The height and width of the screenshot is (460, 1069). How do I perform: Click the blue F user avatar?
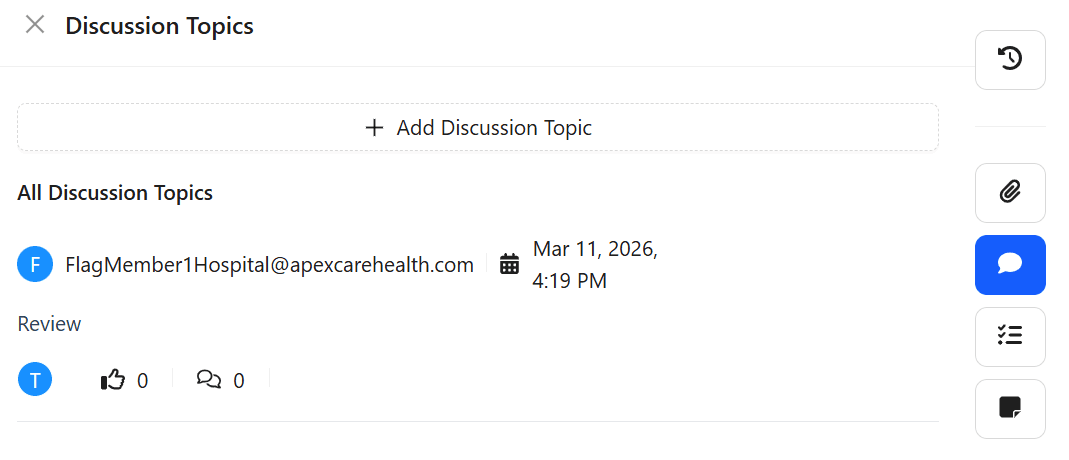click(x=35, y=265)
